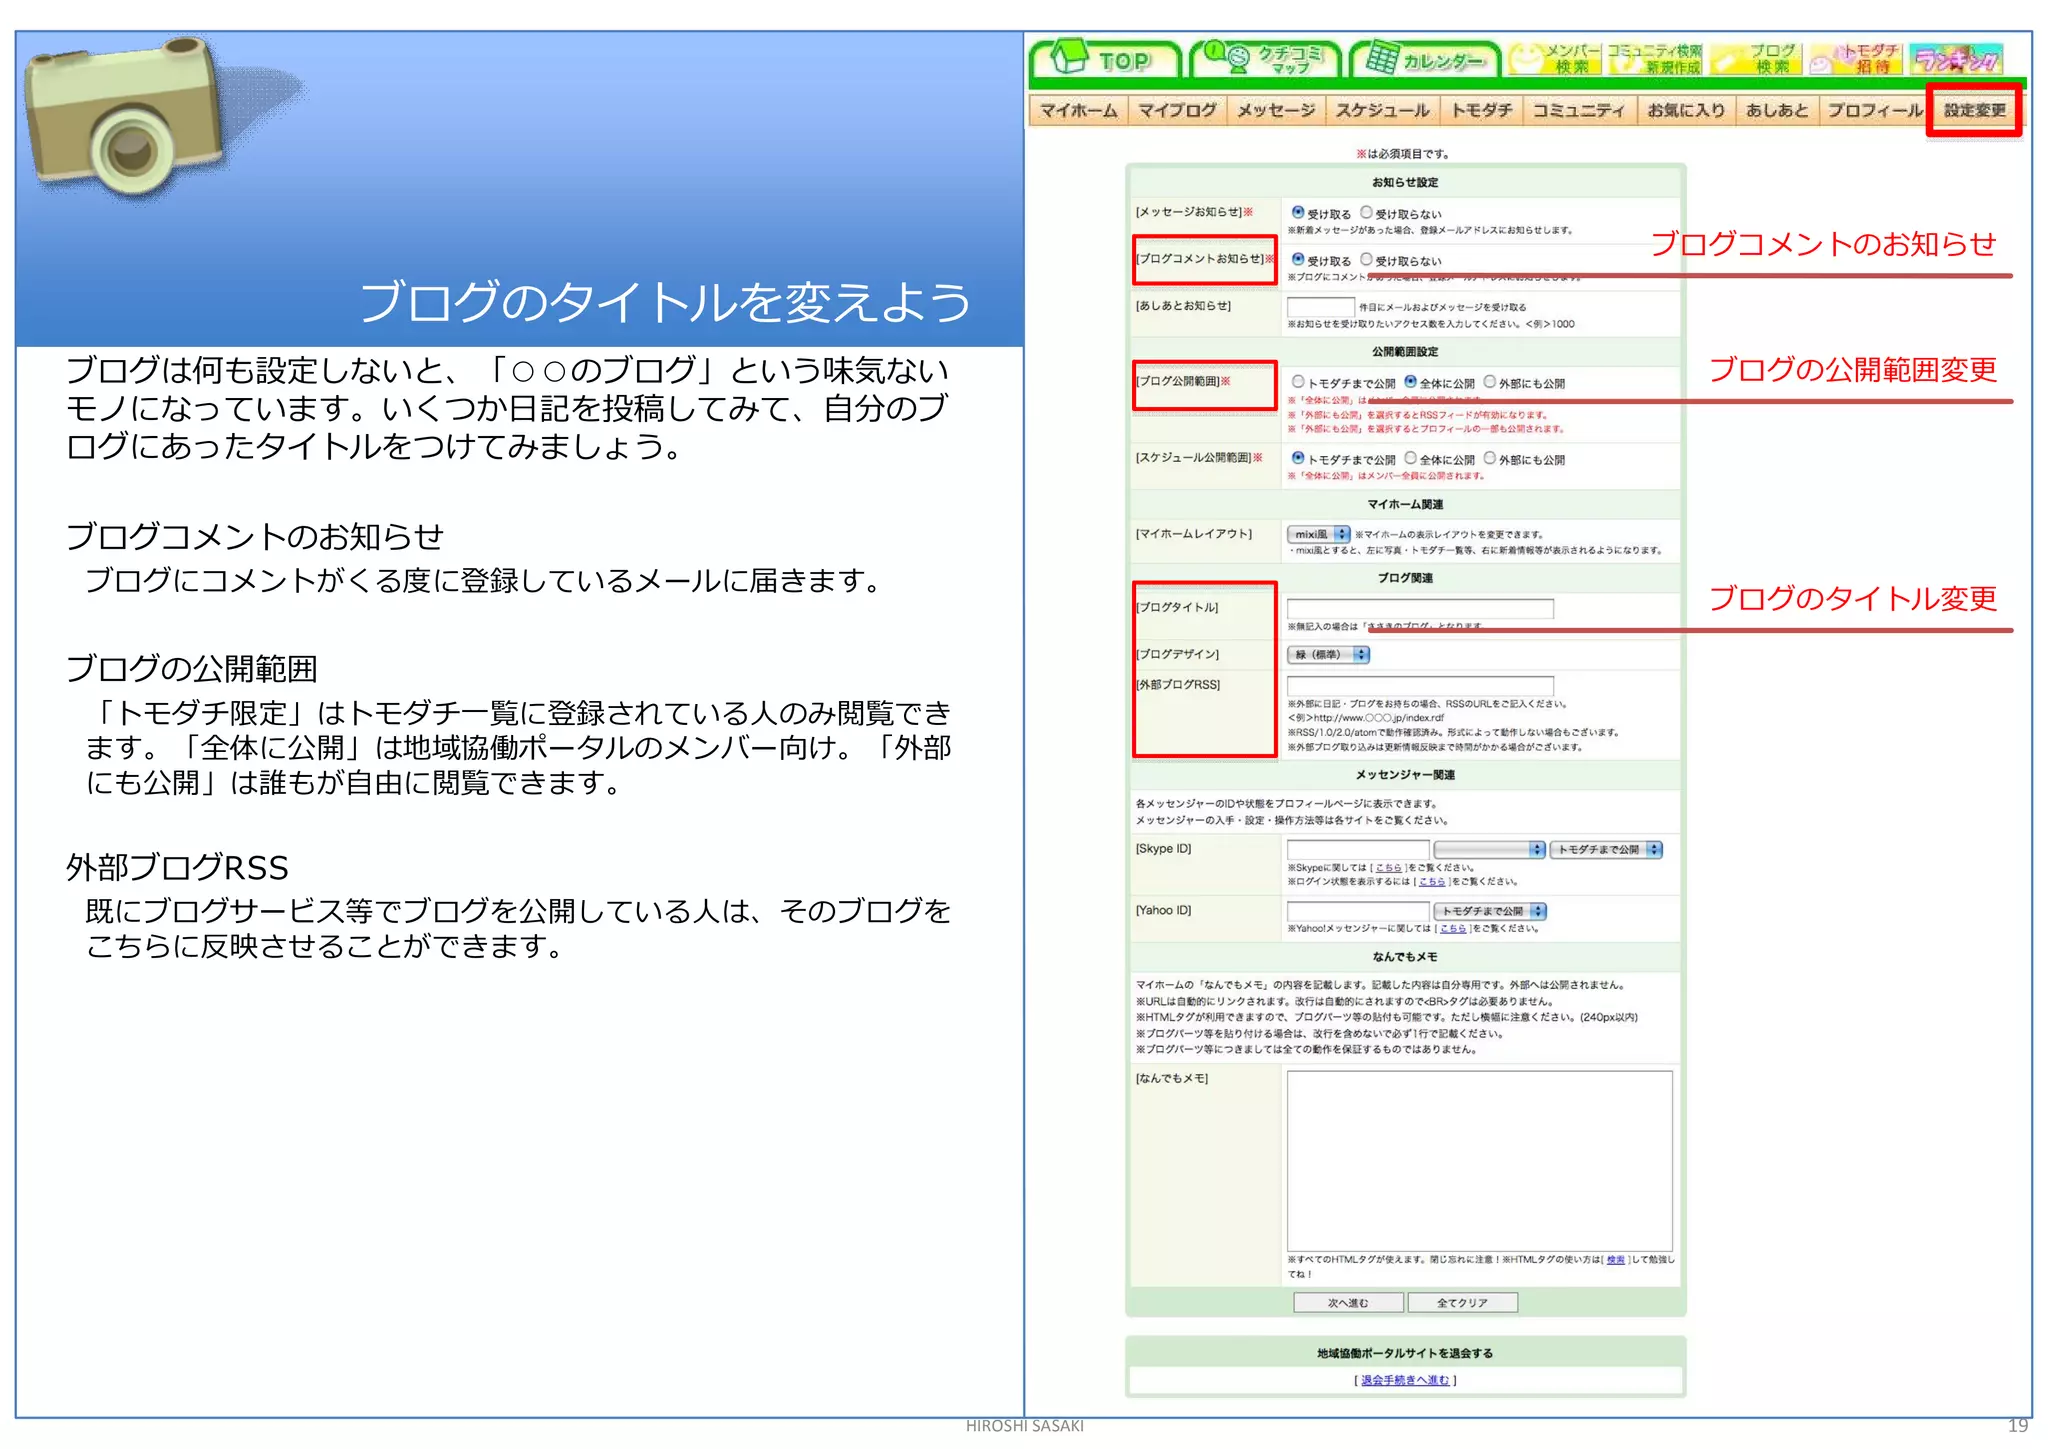2048x1449 pixels.
Task: Open the ブログデザイン 緑(標準) dropdown
Action: pos(1328,654)
